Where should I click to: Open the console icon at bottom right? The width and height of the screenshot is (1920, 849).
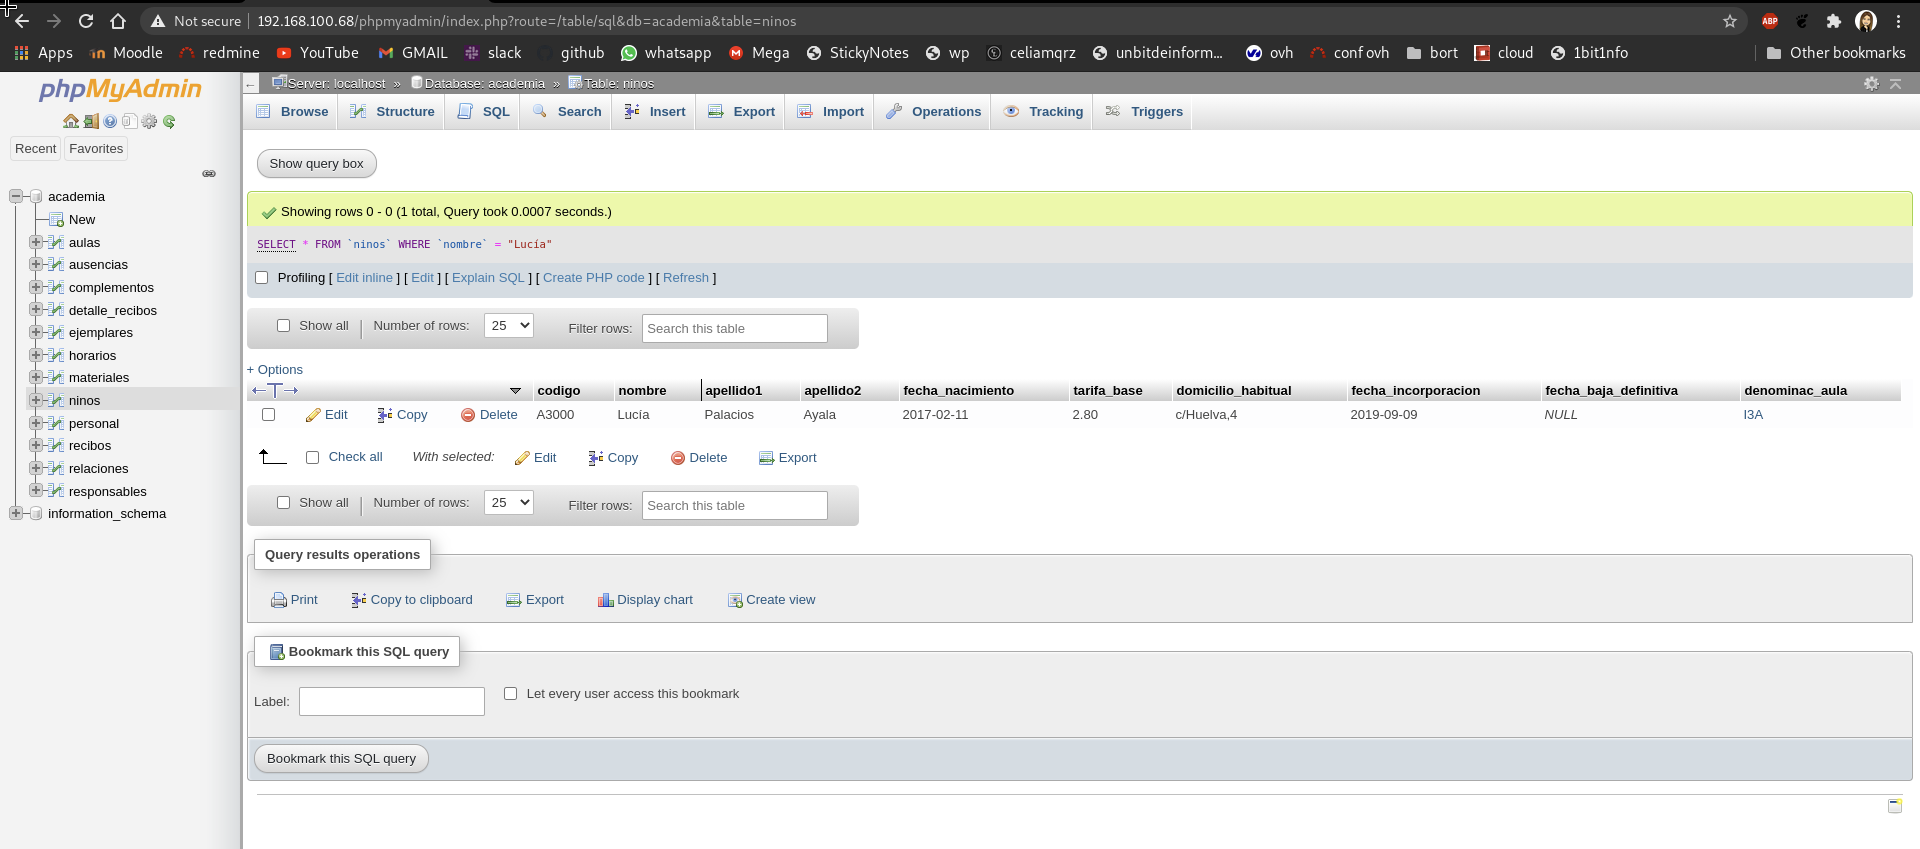pos(1894,806)
